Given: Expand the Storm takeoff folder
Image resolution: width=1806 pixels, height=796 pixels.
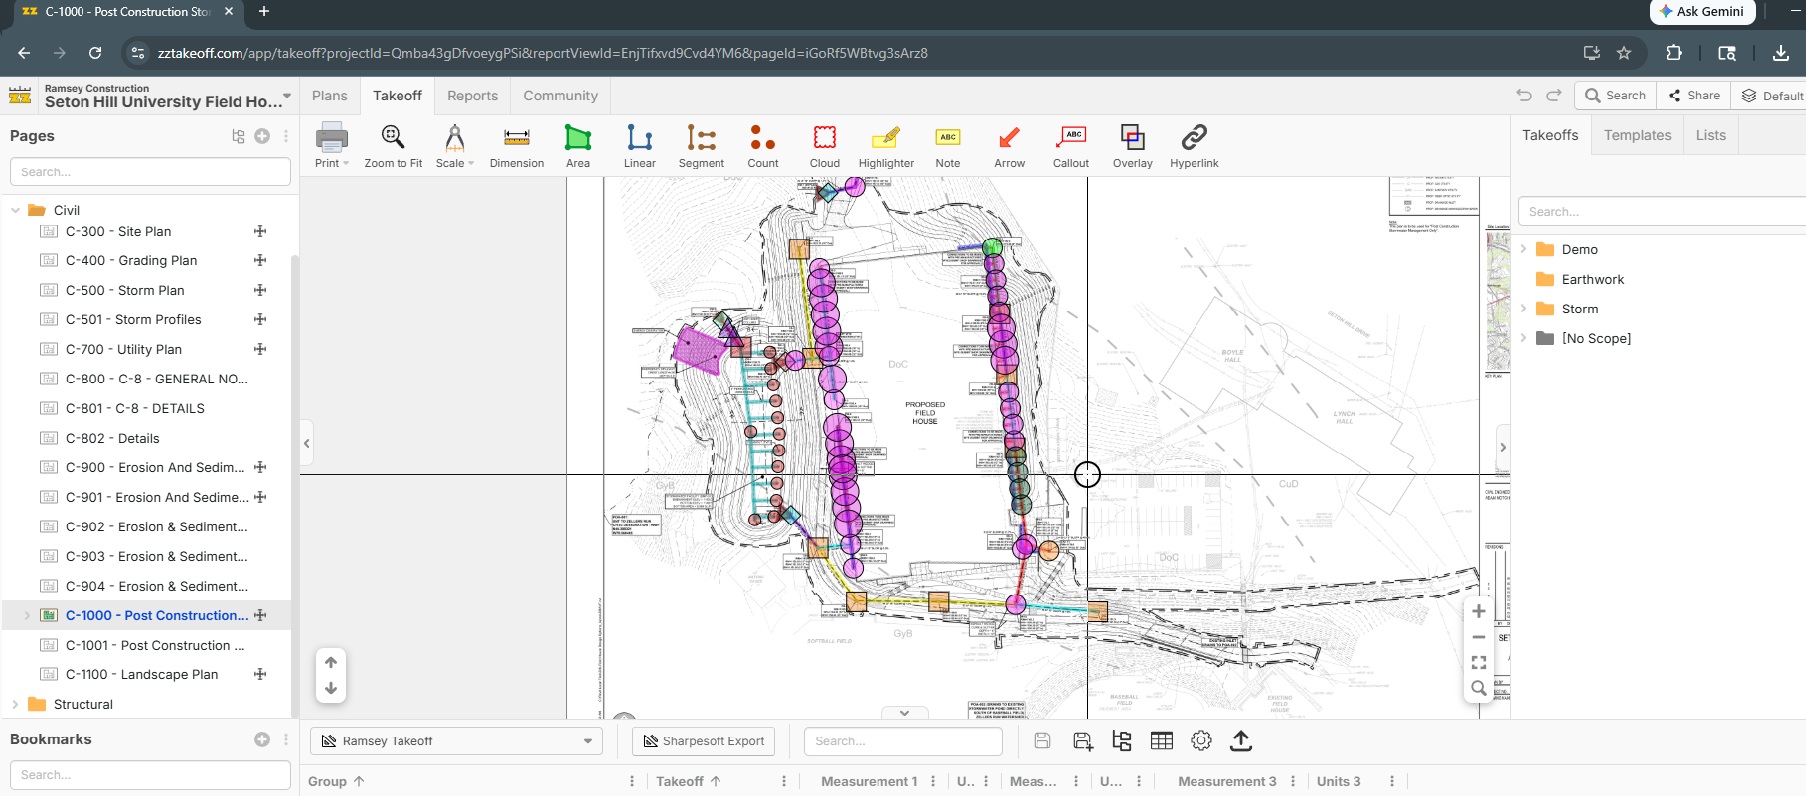Looking at the screenshot, I should pos(1523,309).
